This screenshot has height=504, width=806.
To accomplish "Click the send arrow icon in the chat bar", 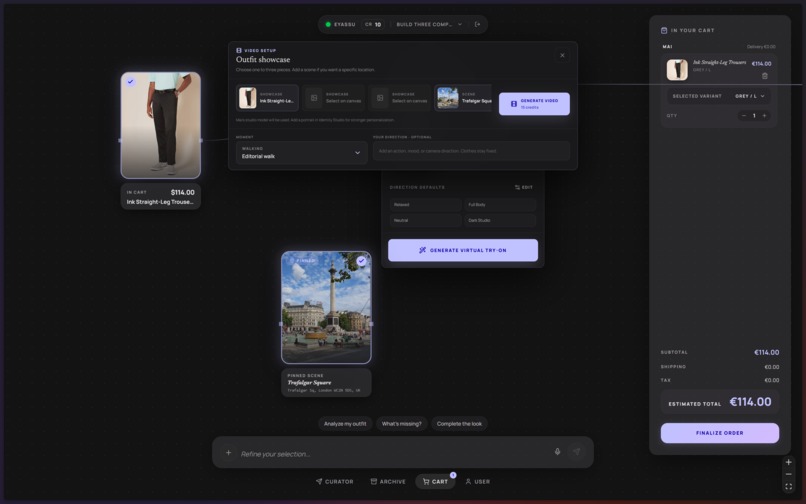I will pyautogui.click(x=576, y=452).
